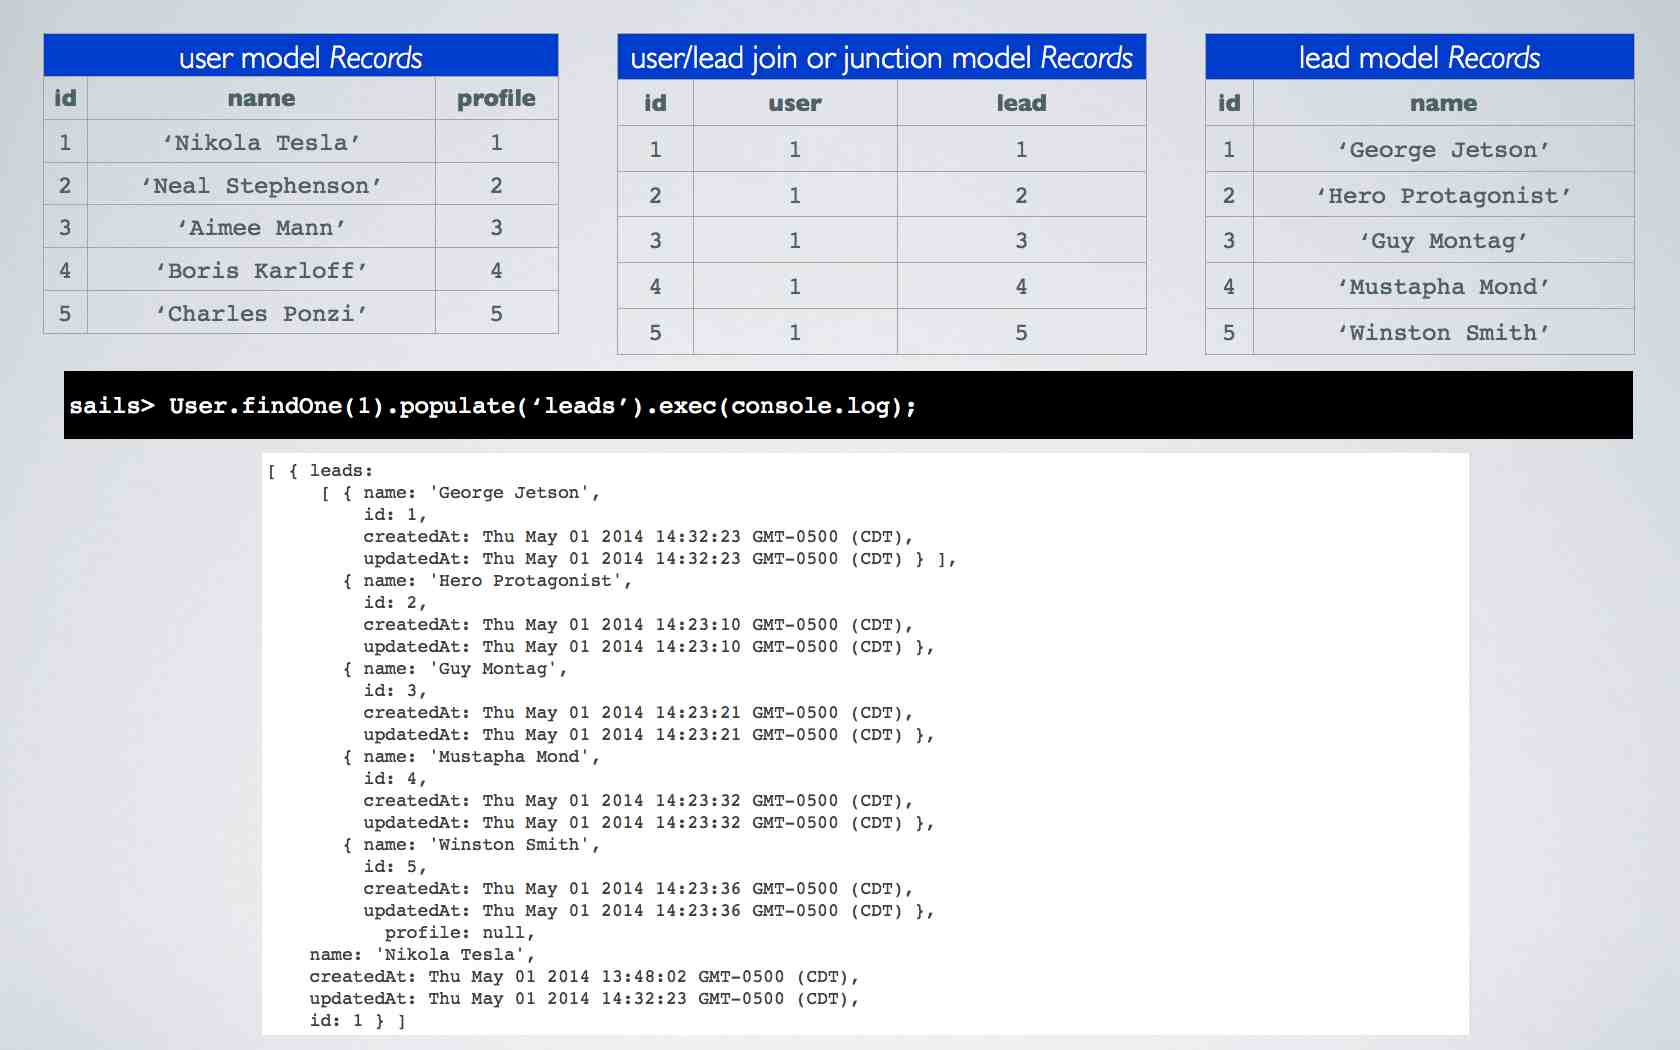Click the 'lead' column header in junction table

[1021, 103]
